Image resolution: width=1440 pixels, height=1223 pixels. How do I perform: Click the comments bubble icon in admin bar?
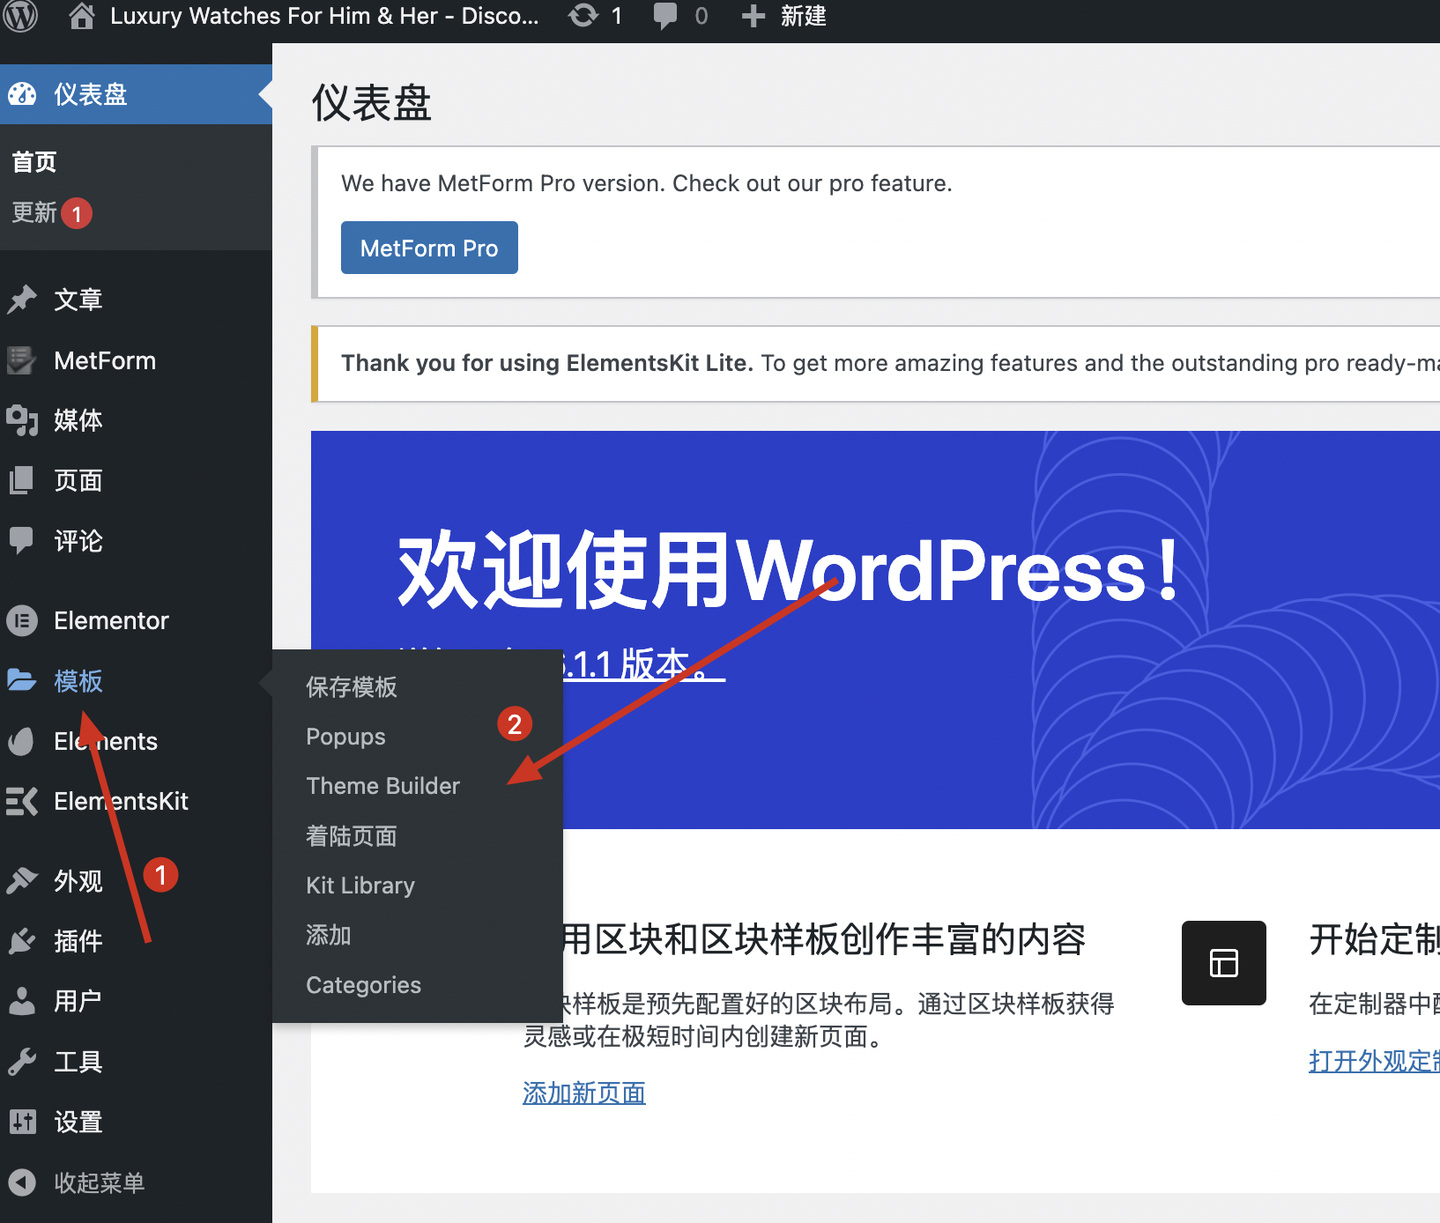point(665,16)
